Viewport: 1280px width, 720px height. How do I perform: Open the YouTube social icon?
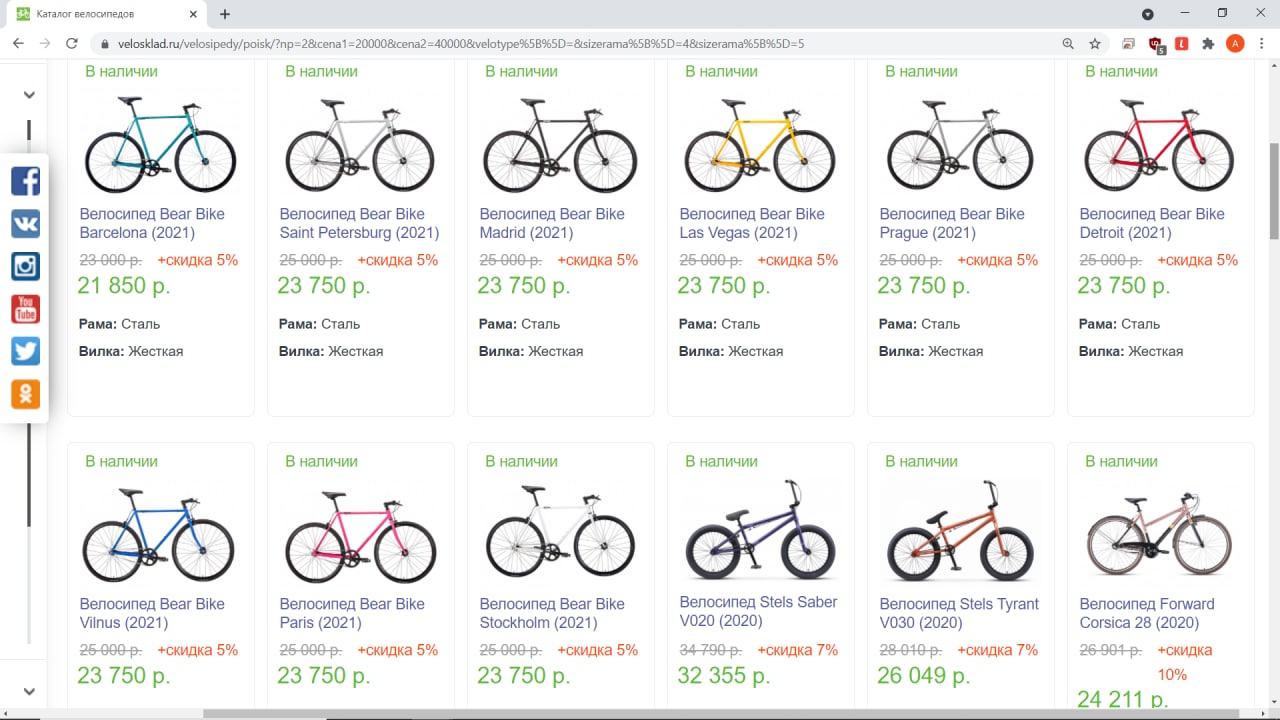(25, 309)
